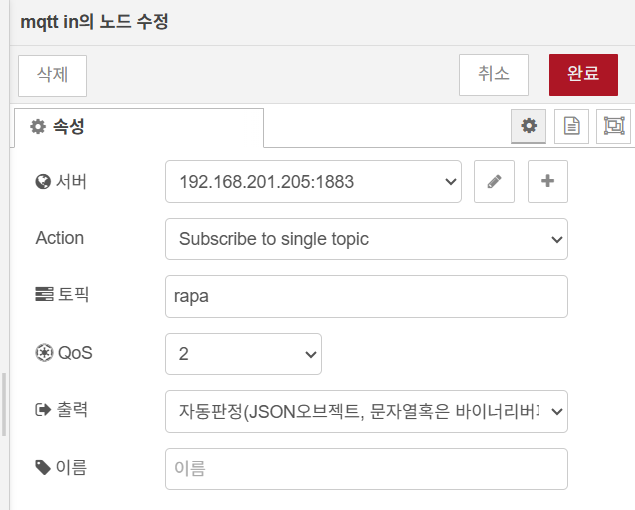Open node properties gear icon tab
This screenshot has width=635, height=510.
tap(529, 126)
